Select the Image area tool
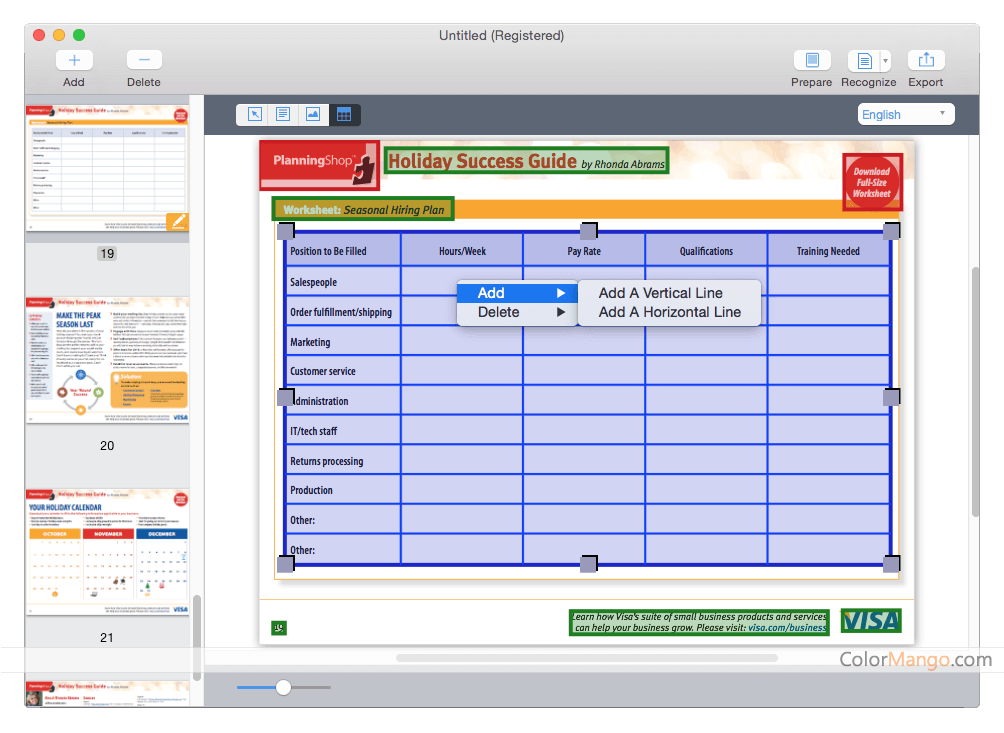The image size is (1004, 733). [314, 114]
